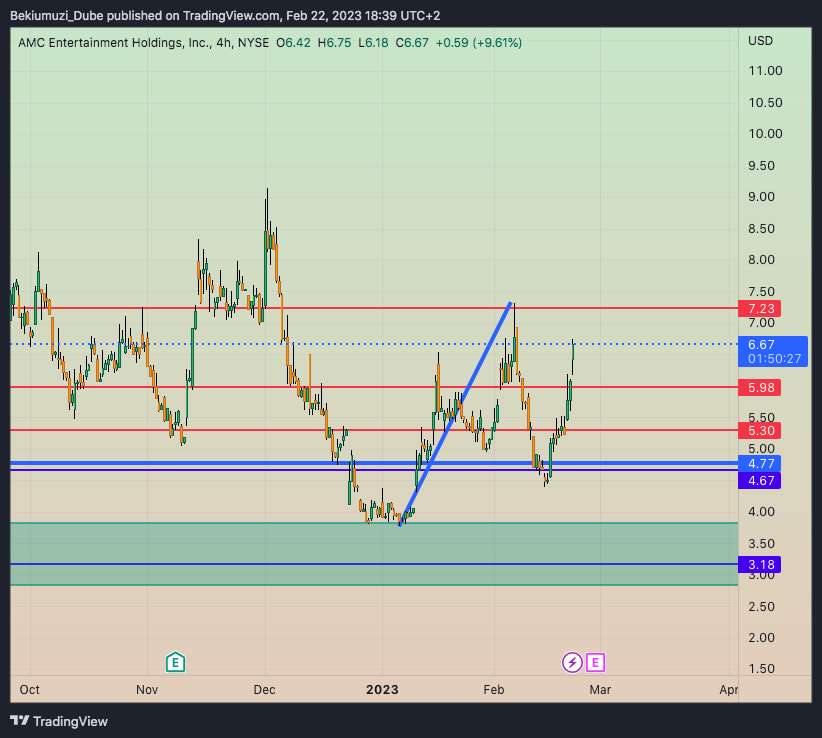Click the blue 4.77 price label
This screenshot has width=822, height=738.
pos(759,463)
